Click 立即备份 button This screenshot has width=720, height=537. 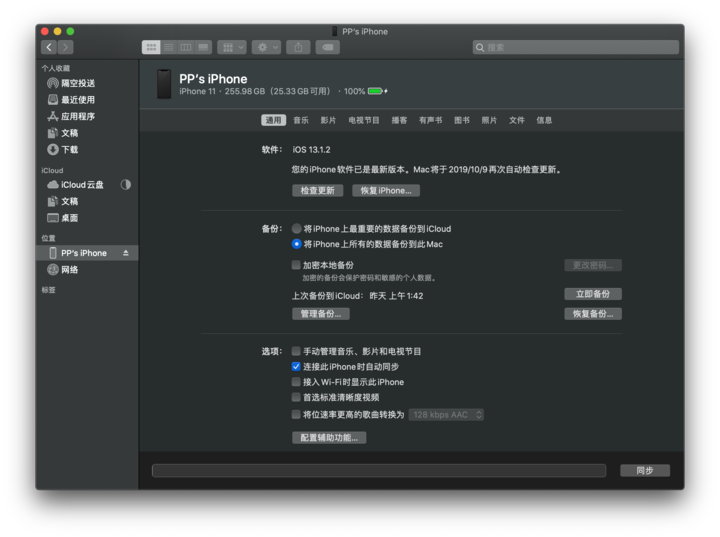click(x=593, y=294)
